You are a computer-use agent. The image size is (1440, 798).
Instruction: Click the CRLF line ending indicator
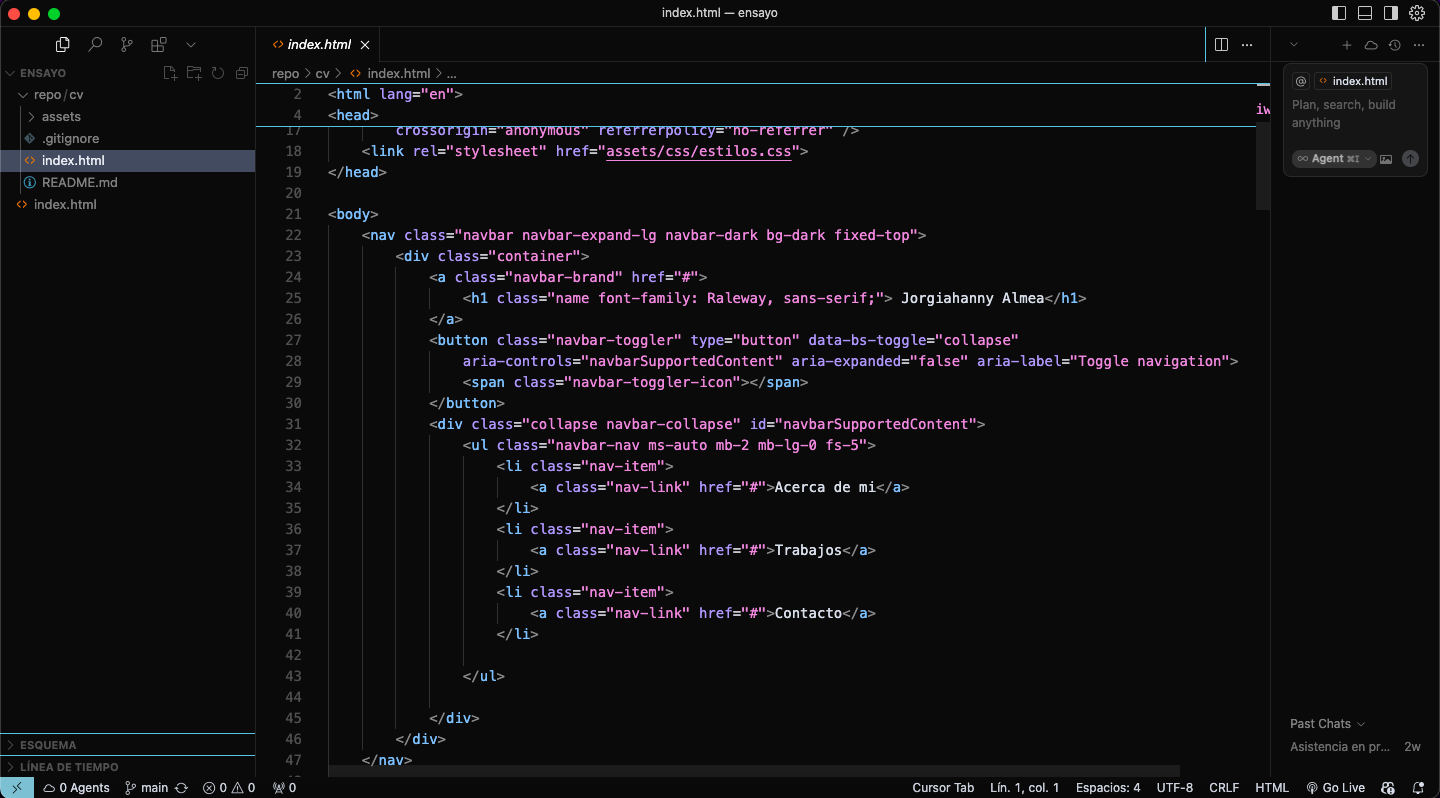(1224, 788)
